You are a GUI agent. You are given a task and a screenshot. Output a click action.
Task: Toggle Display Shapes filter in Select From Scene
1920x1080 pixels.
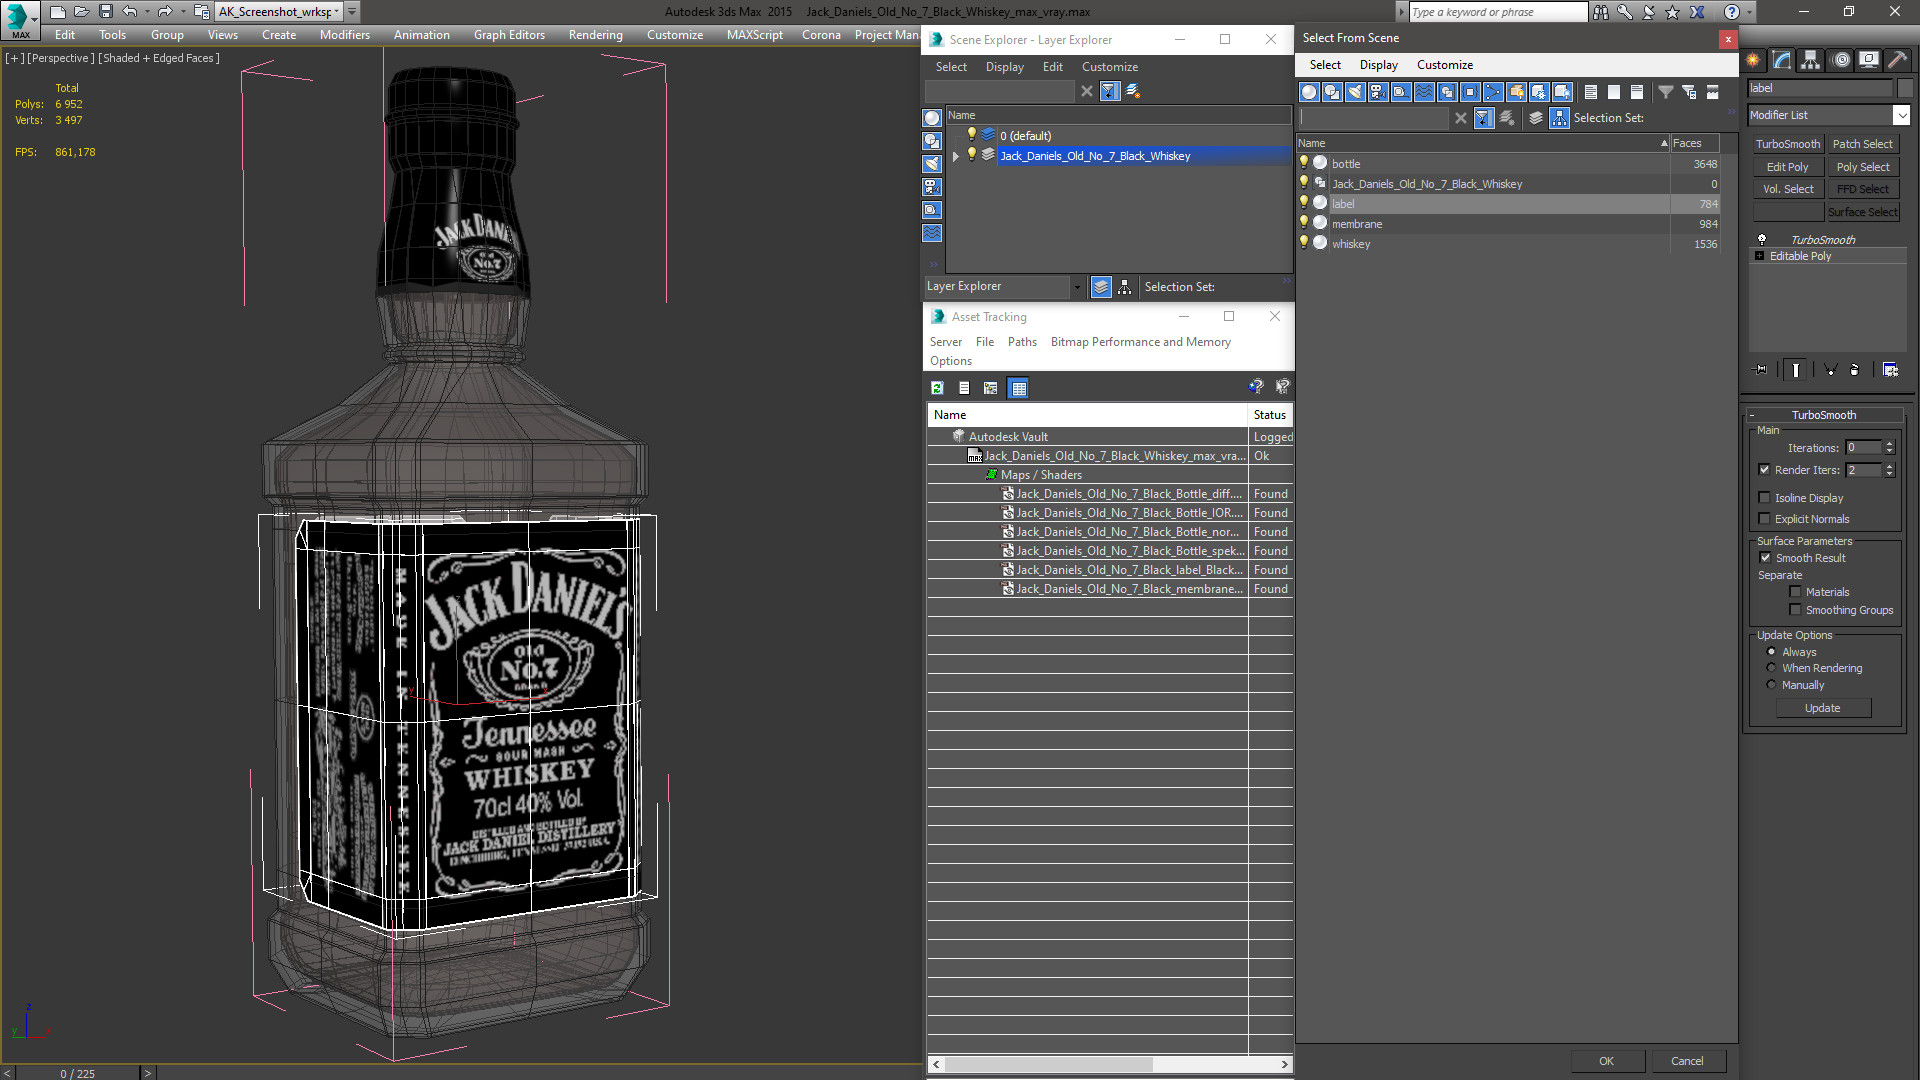point(1332,92)
